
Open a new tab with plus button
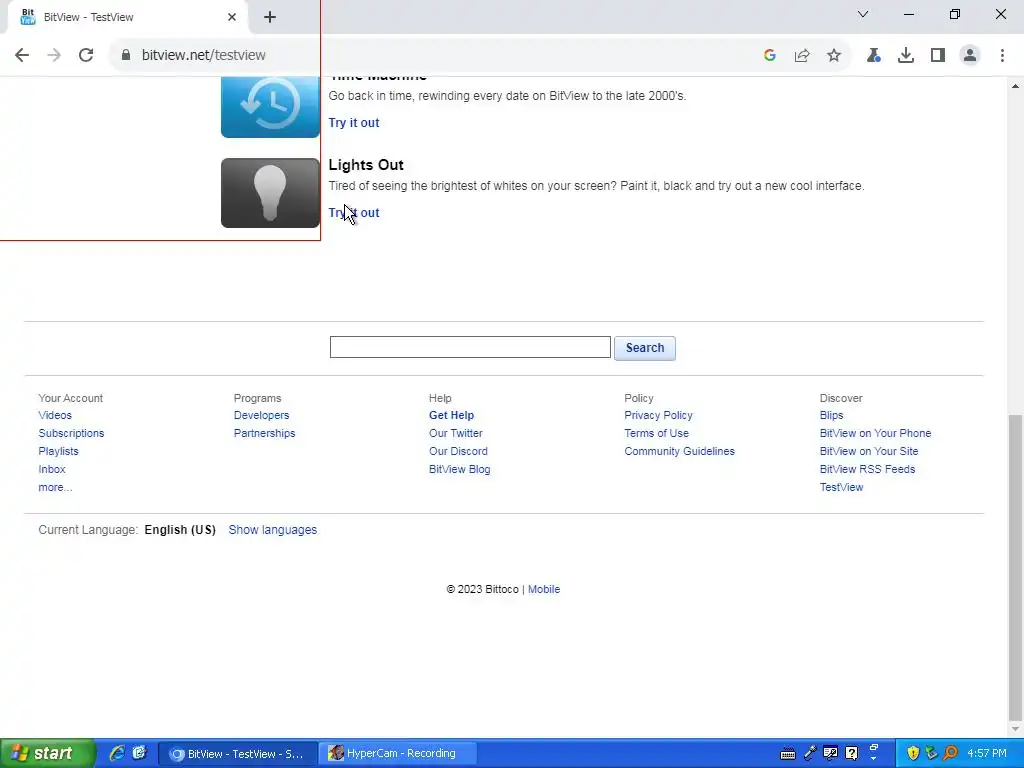(270, 17)
